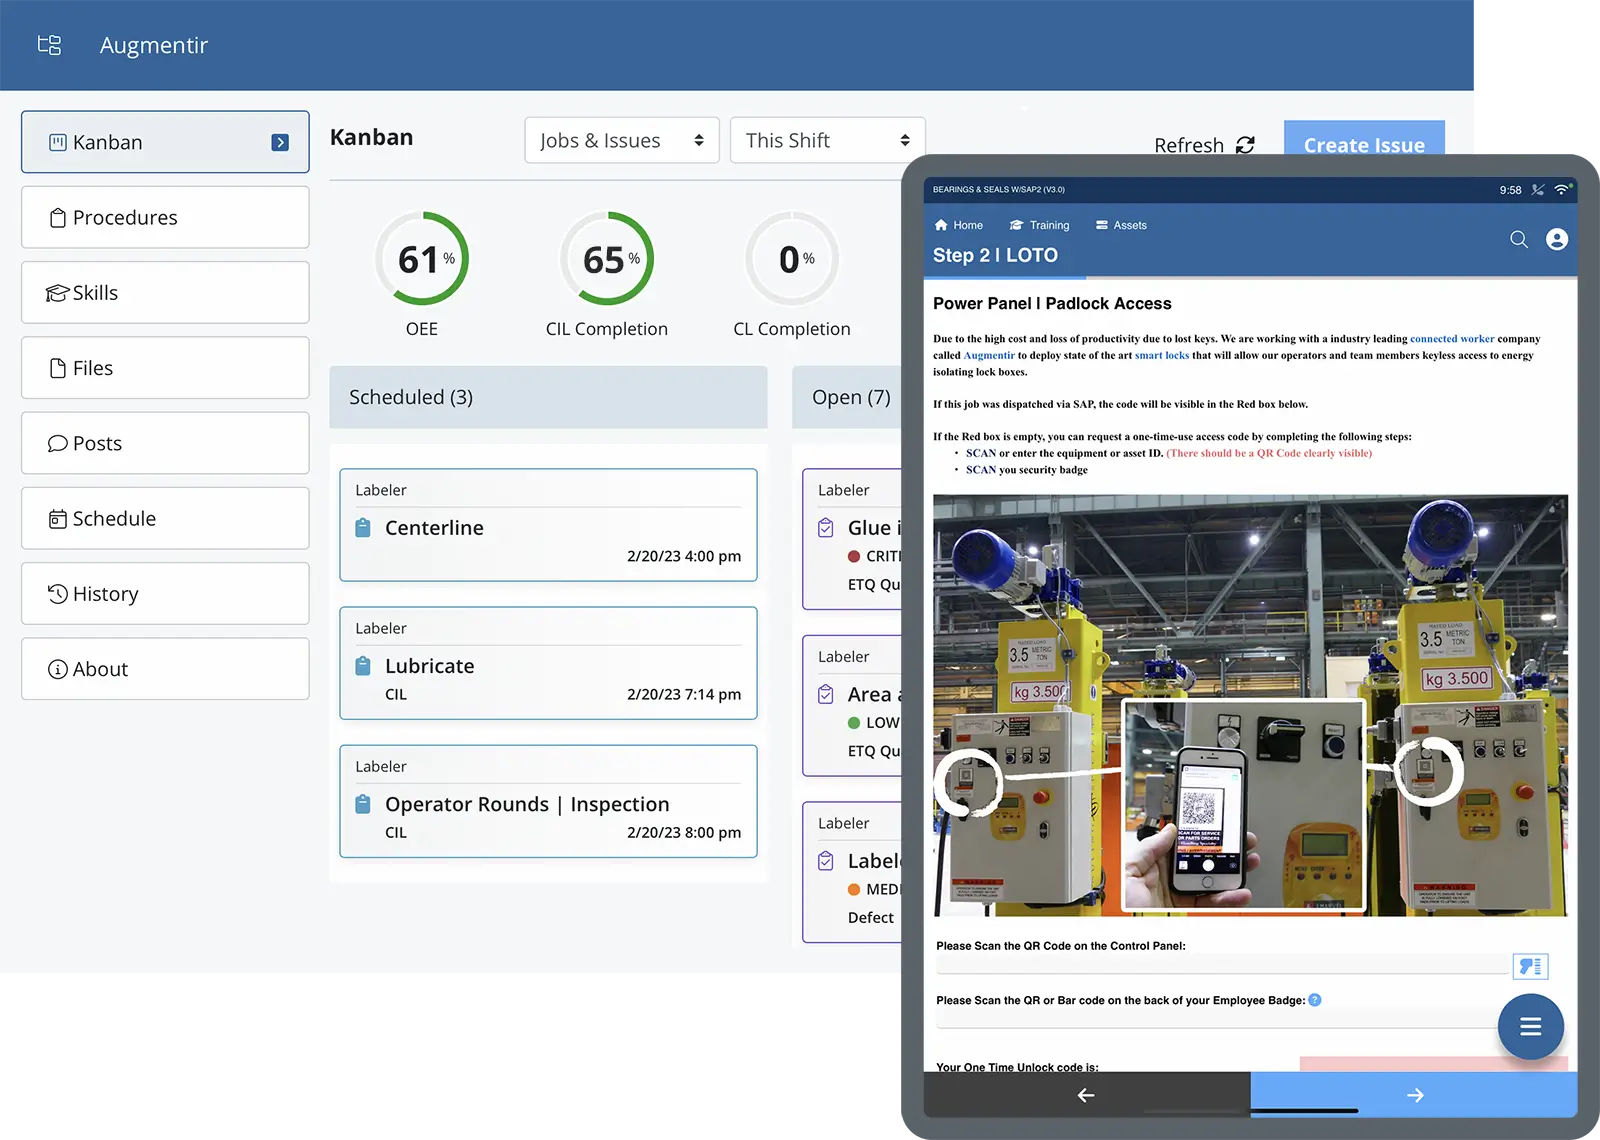Screen dimensions: 1600x1140
Task: Click the 61% OEE gauge
Action: point(422,259)
